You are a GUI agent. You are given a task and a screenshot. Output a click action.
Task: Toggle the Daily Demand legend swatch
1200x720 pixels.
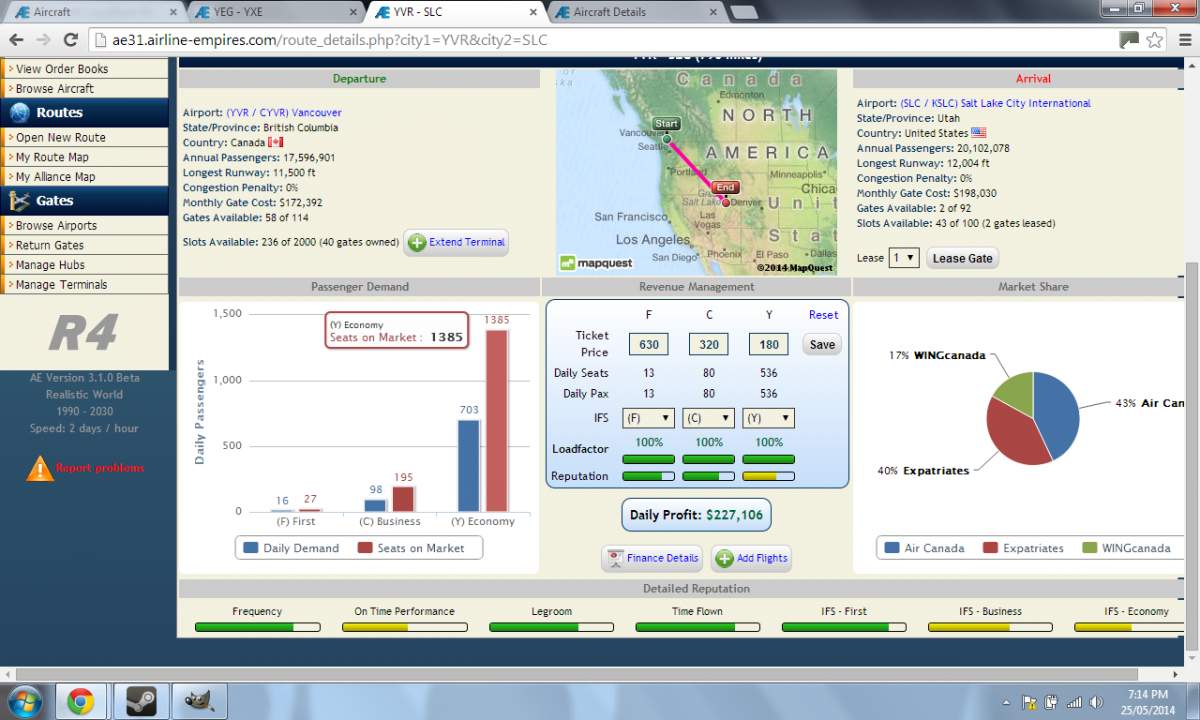pos(250,548)
